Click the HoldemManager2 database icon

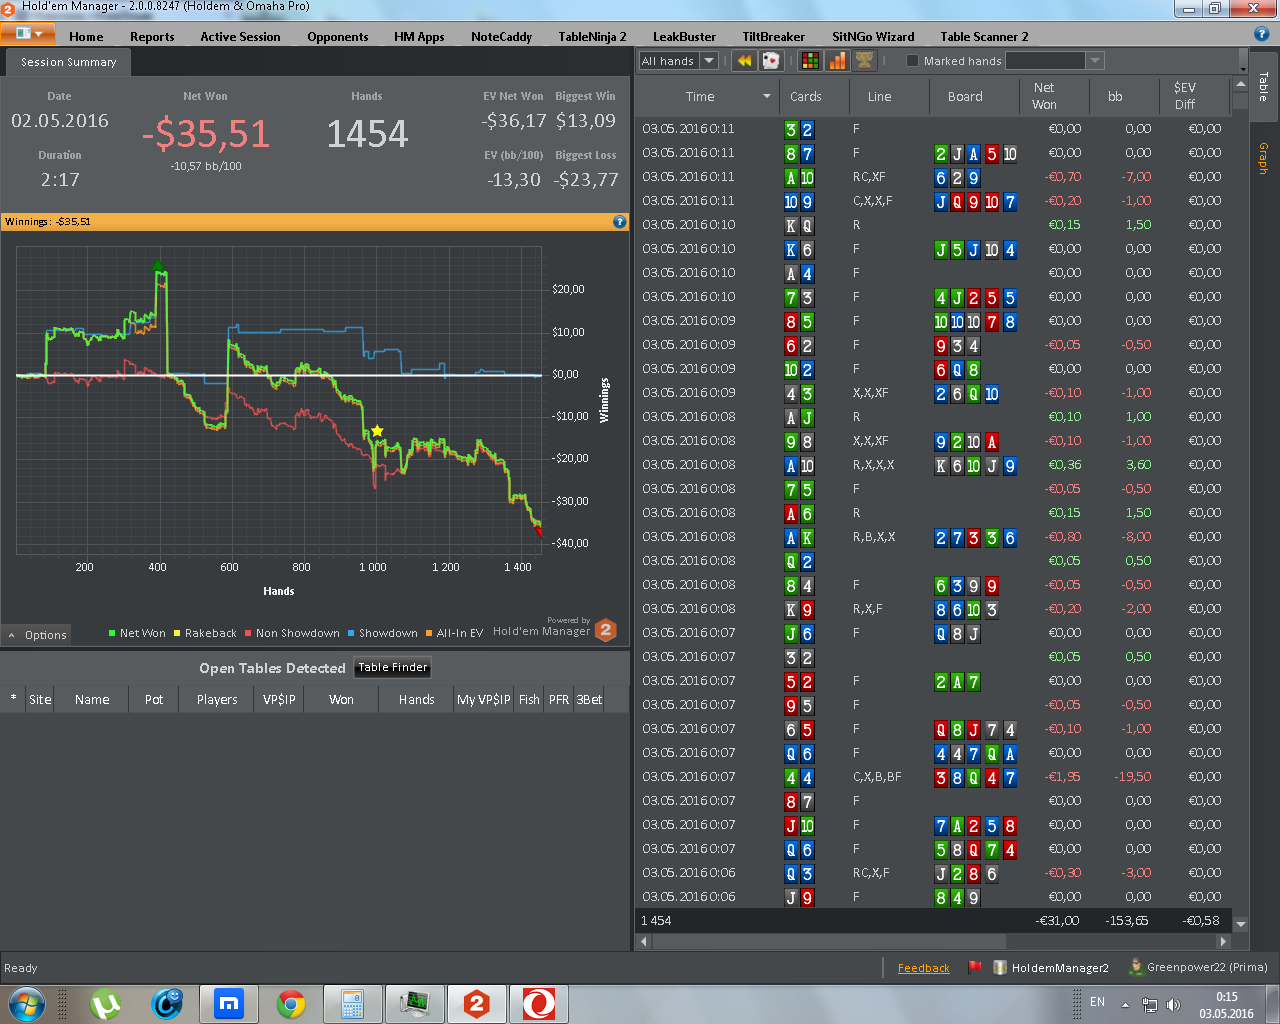click(x=1000, y=967)
